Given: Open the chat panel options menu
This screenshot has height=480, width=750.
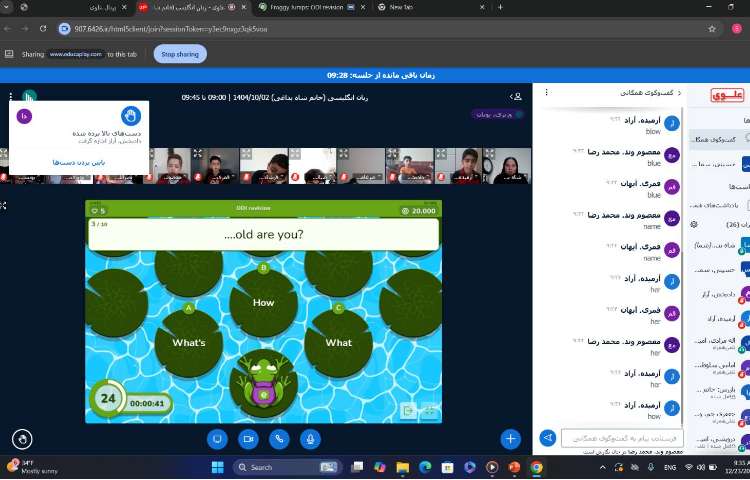Looking at the screenshot, I should tap(545, 94).
